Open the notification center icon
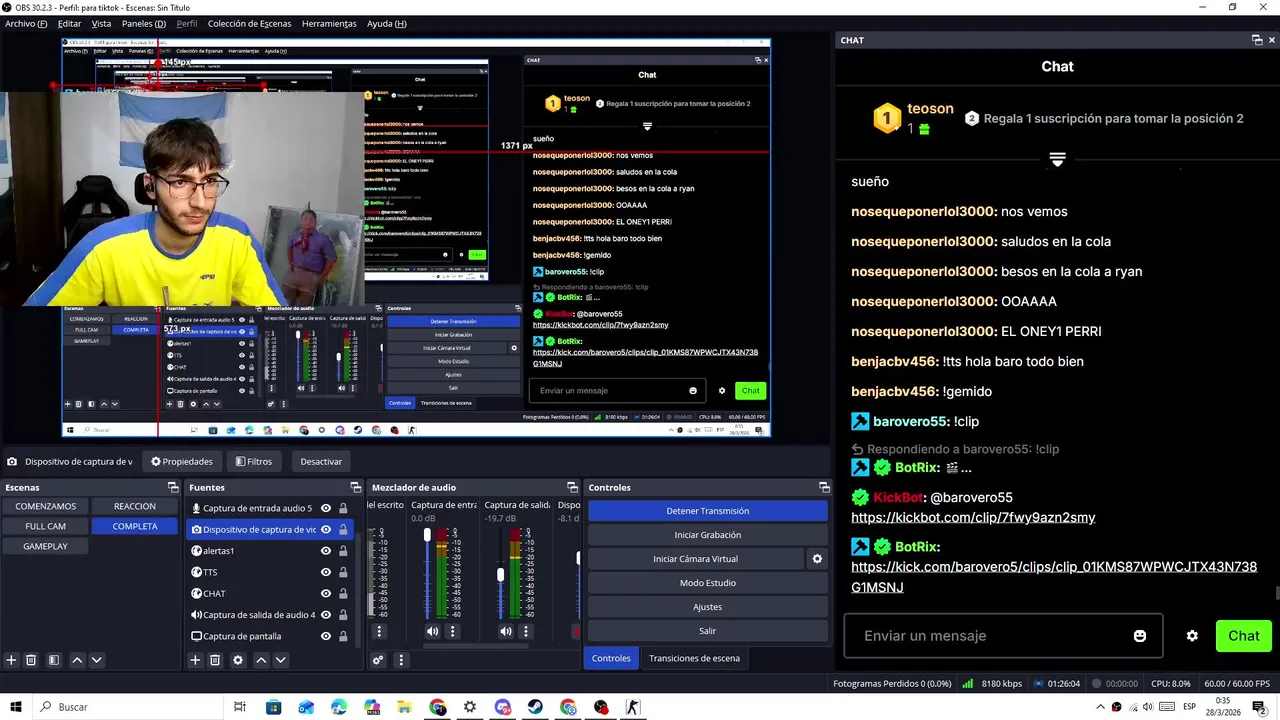 [1259, 707]
